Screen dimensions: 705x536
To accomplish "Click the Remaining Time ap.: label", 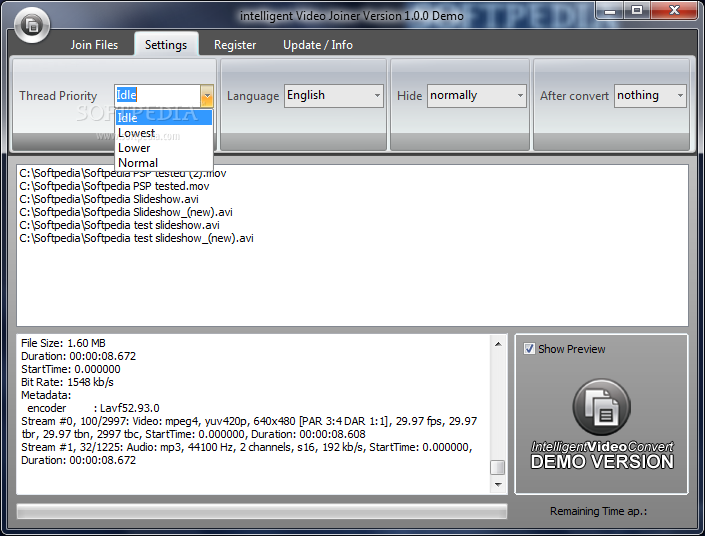I will point(598,511).
